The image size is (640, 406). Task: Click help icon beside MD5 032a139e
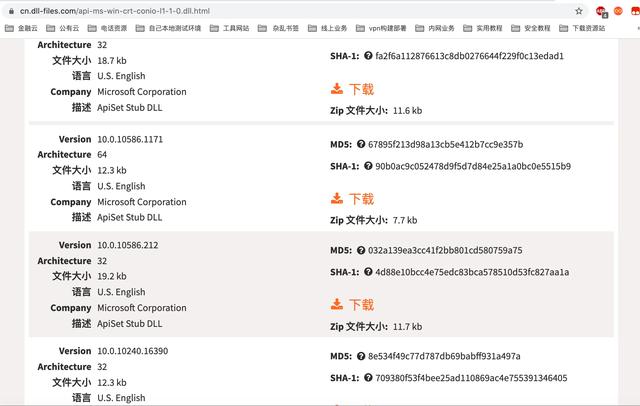361,250
